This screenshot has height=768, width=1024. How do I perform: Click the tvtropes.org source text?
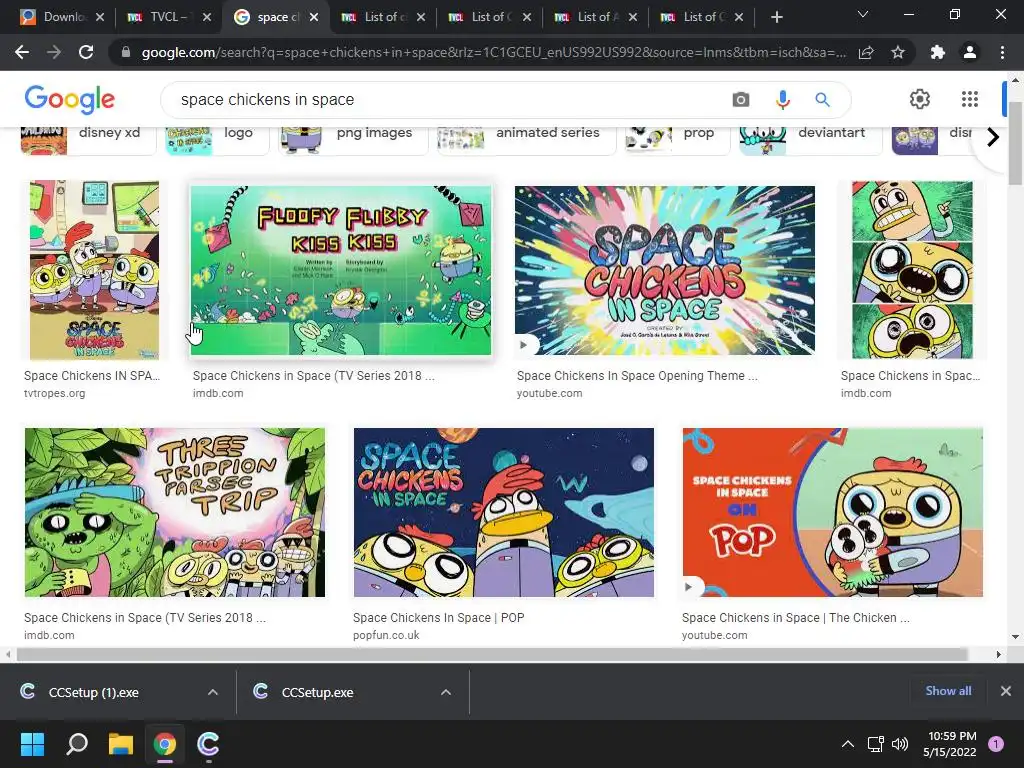[54, 393]
